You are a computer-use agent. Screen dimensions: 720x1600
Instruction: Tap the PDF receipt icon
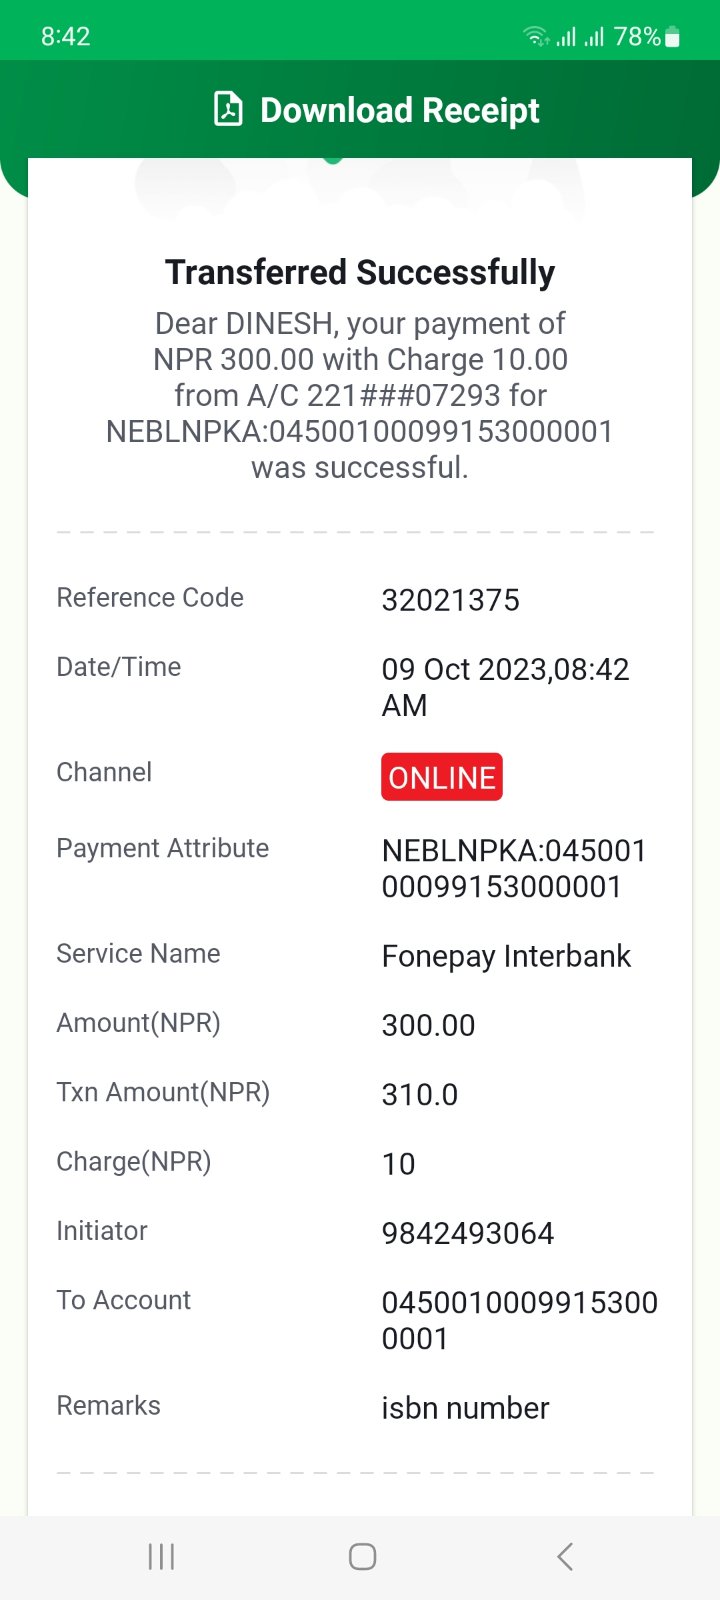229,109
